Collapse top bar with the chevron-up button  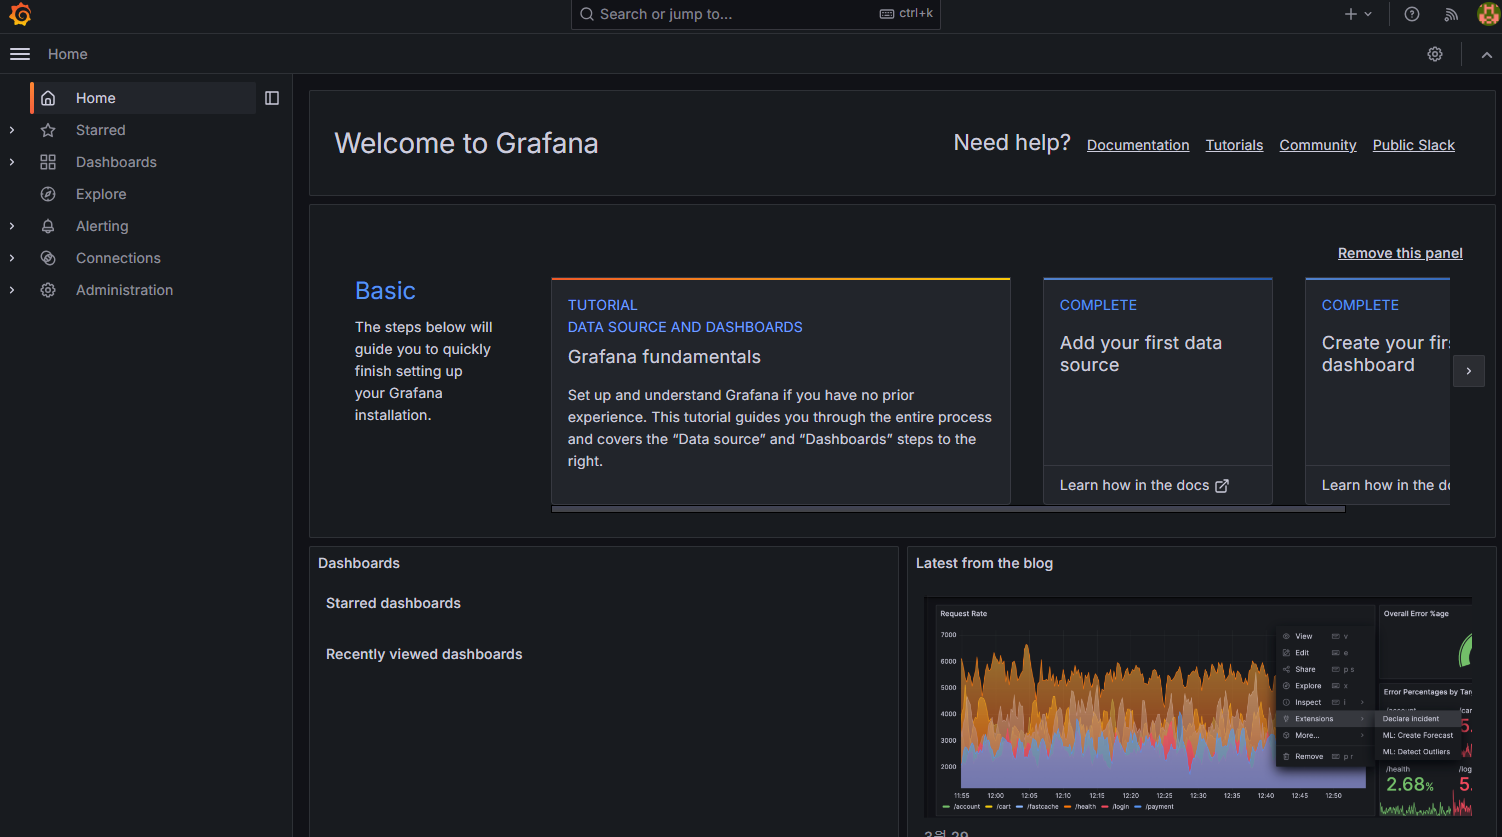(1486, 55)
